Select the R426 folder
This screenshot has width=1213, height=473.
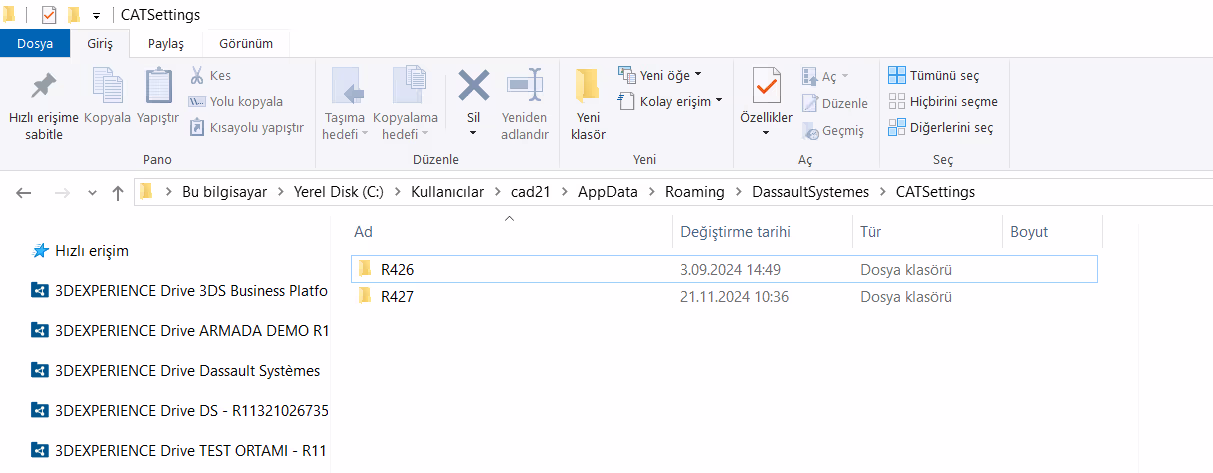(x=725, y=270)
